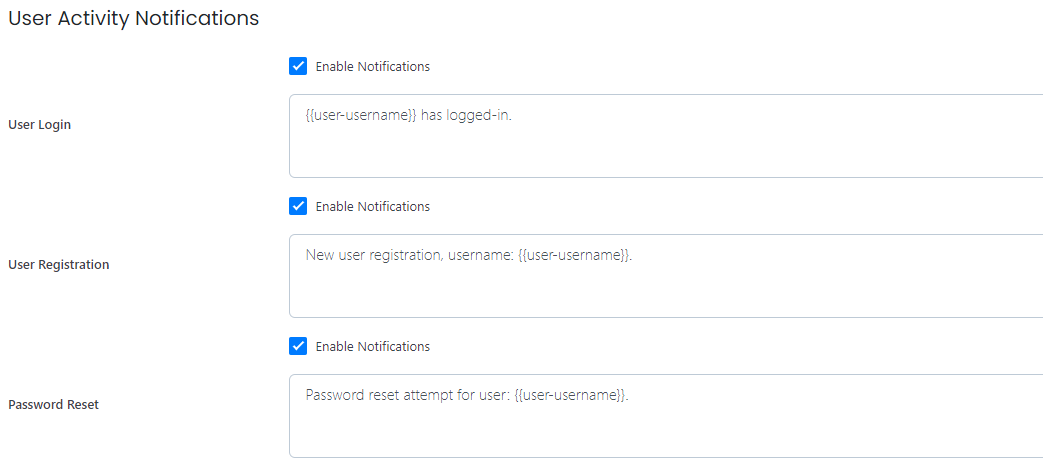This screenshot has width=1043, height=474.
Task: Toggle the User Login notifications checkbox
Action: click(298, 66)
